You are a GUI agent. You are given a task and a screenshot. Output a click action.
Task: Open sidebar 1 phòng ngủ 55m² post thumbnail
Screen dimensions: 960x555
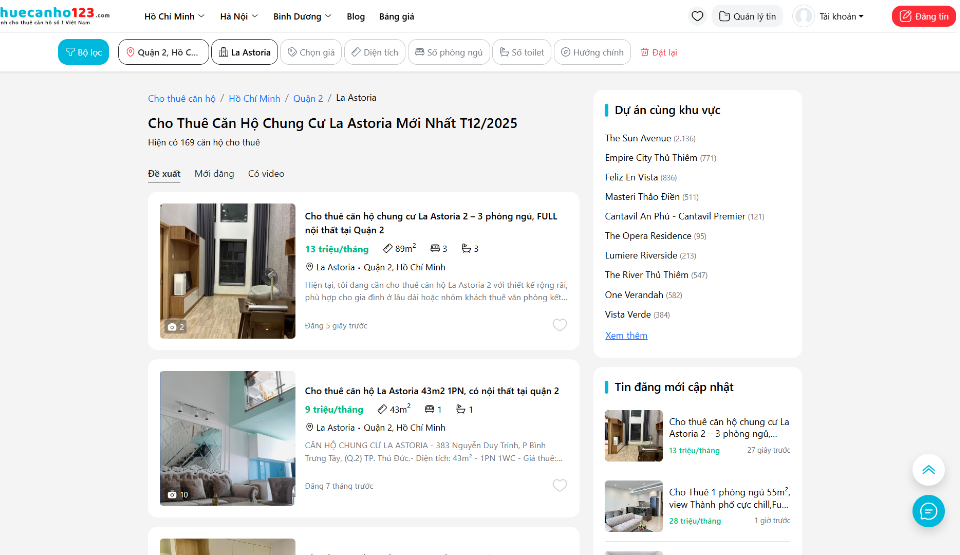click(634, 506)
